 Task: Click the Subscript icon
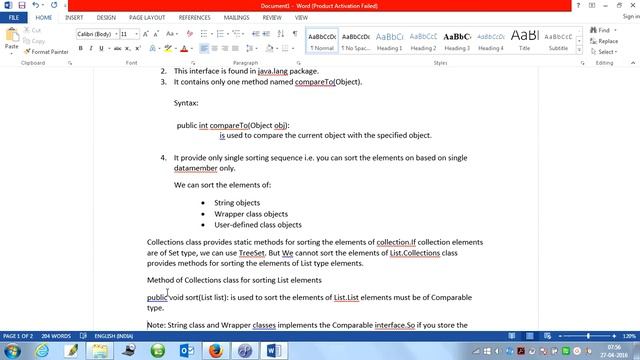[128, 49]
